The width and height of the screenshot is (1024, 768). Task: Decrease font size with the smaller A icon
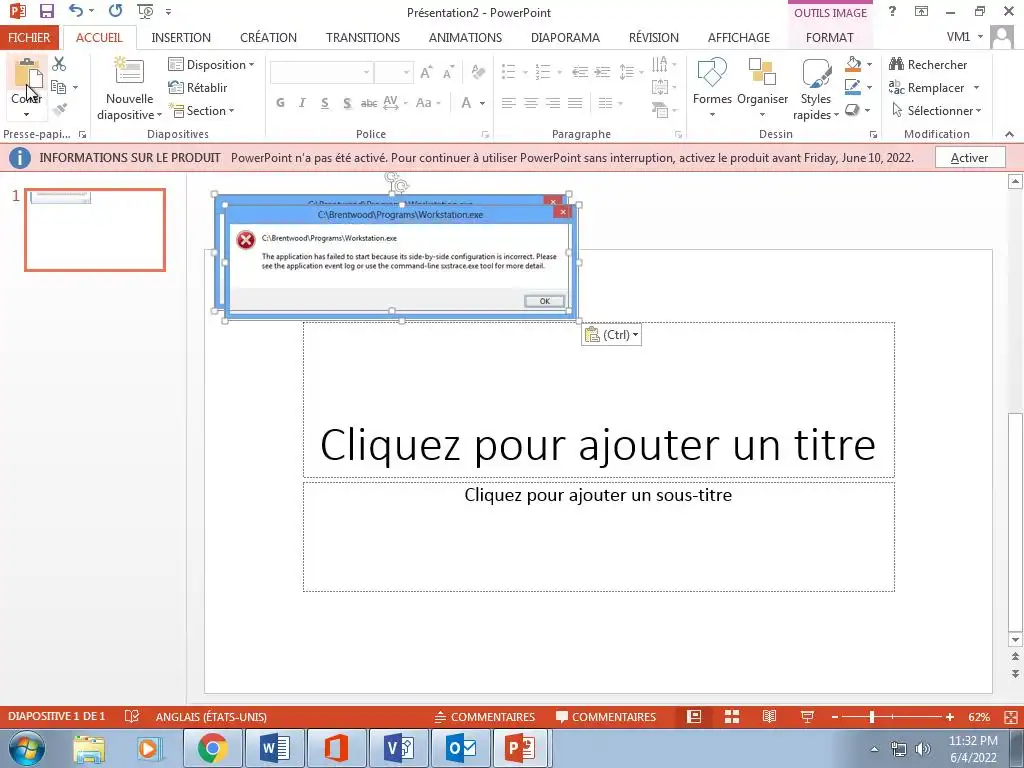coord(448,72)
